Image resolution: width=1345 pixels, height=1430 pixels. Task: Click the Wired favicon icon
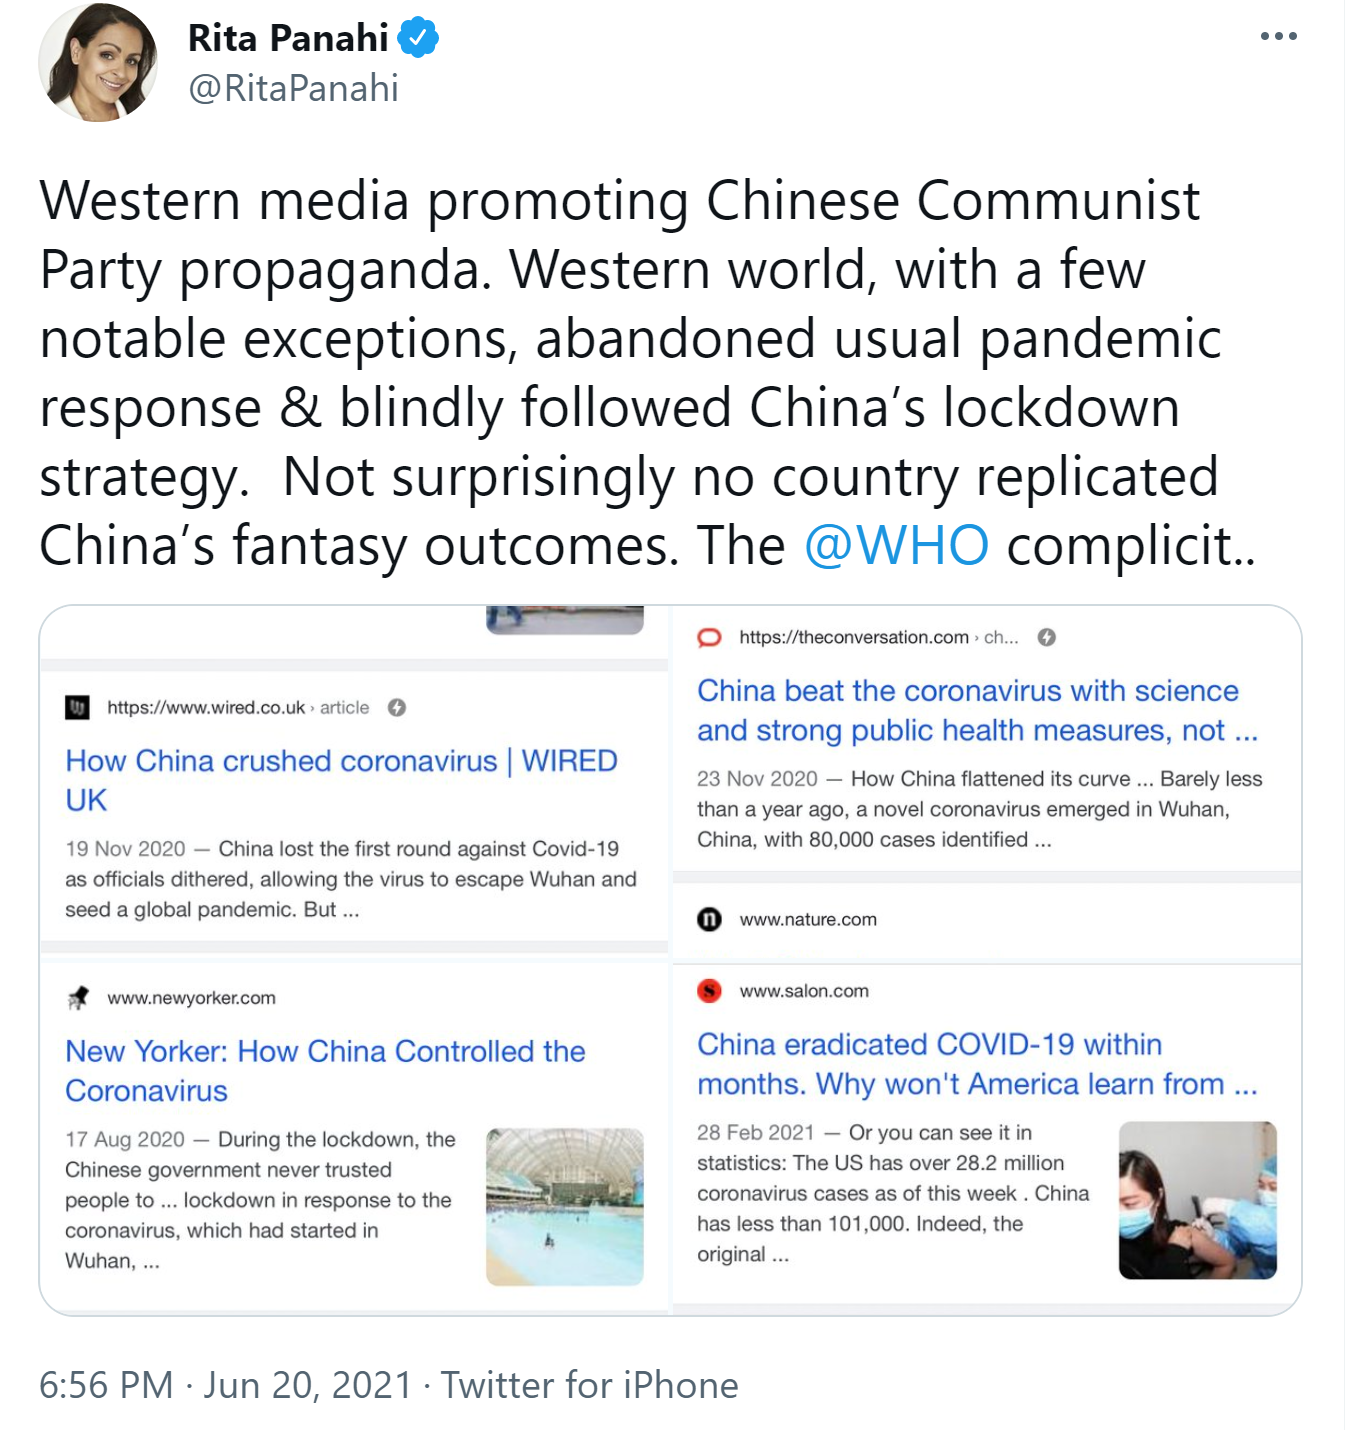point(77,708)
